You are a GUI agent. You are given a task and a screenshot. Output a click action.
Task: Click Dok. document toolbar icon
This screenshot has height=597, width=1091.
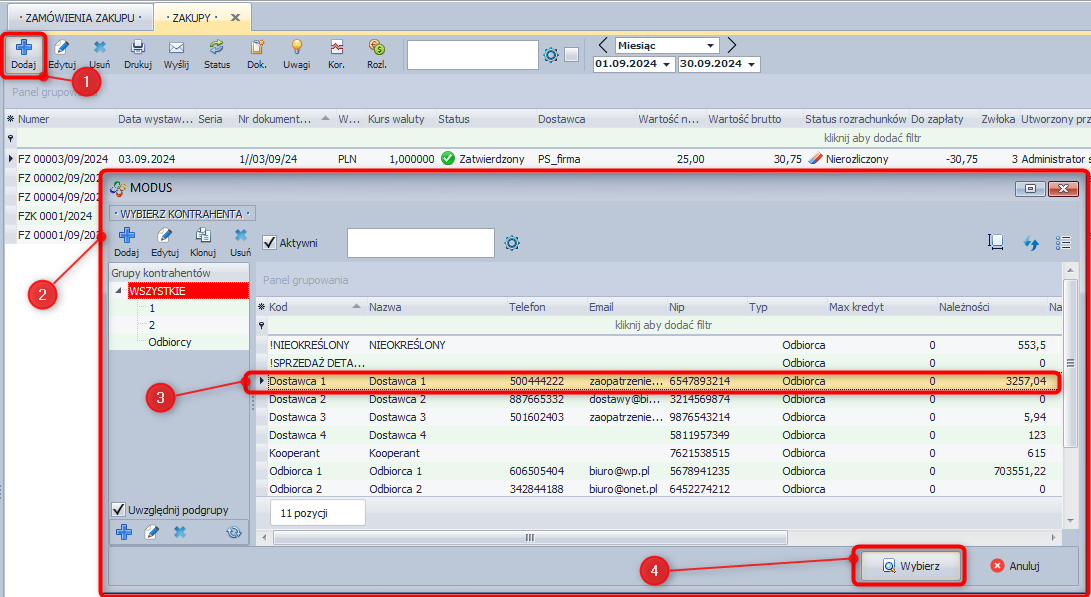click(257, 54)
